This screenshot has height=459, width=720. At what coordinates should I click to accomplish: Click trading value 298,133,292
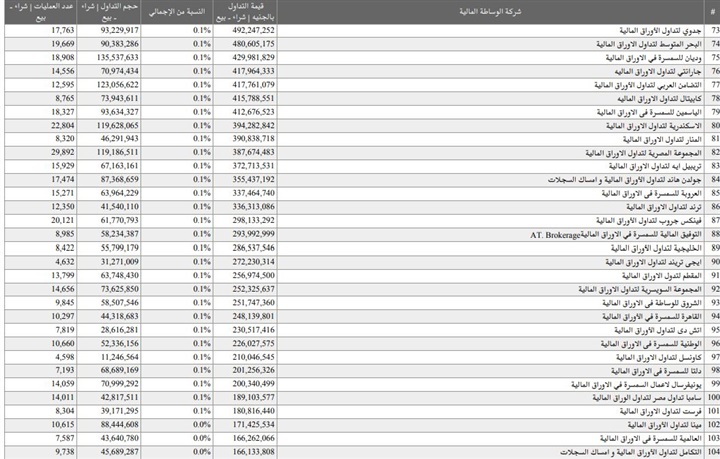[x=253, y=221]
